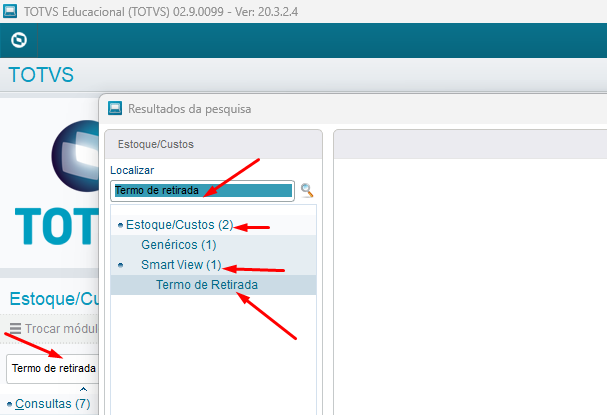The image size is (607, 415).
Task: Click the Estoque/Custos panel header tab
Action: (x=213, y=144)
